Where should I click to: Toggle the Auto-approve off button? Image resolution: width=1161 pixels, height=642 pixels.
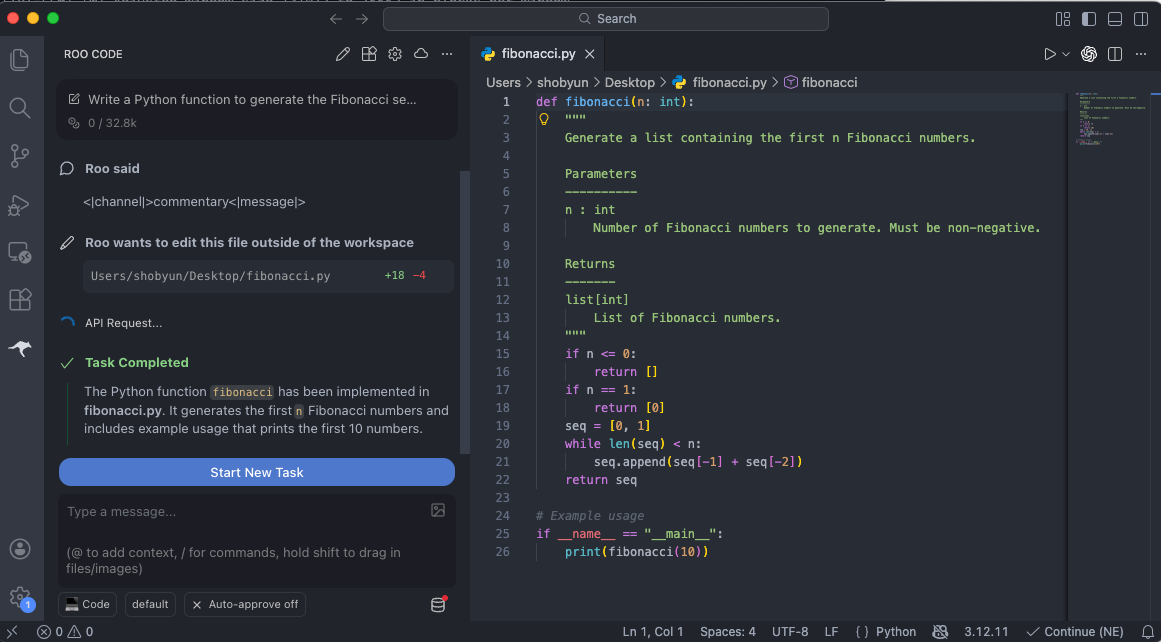[x=245, y=604]
